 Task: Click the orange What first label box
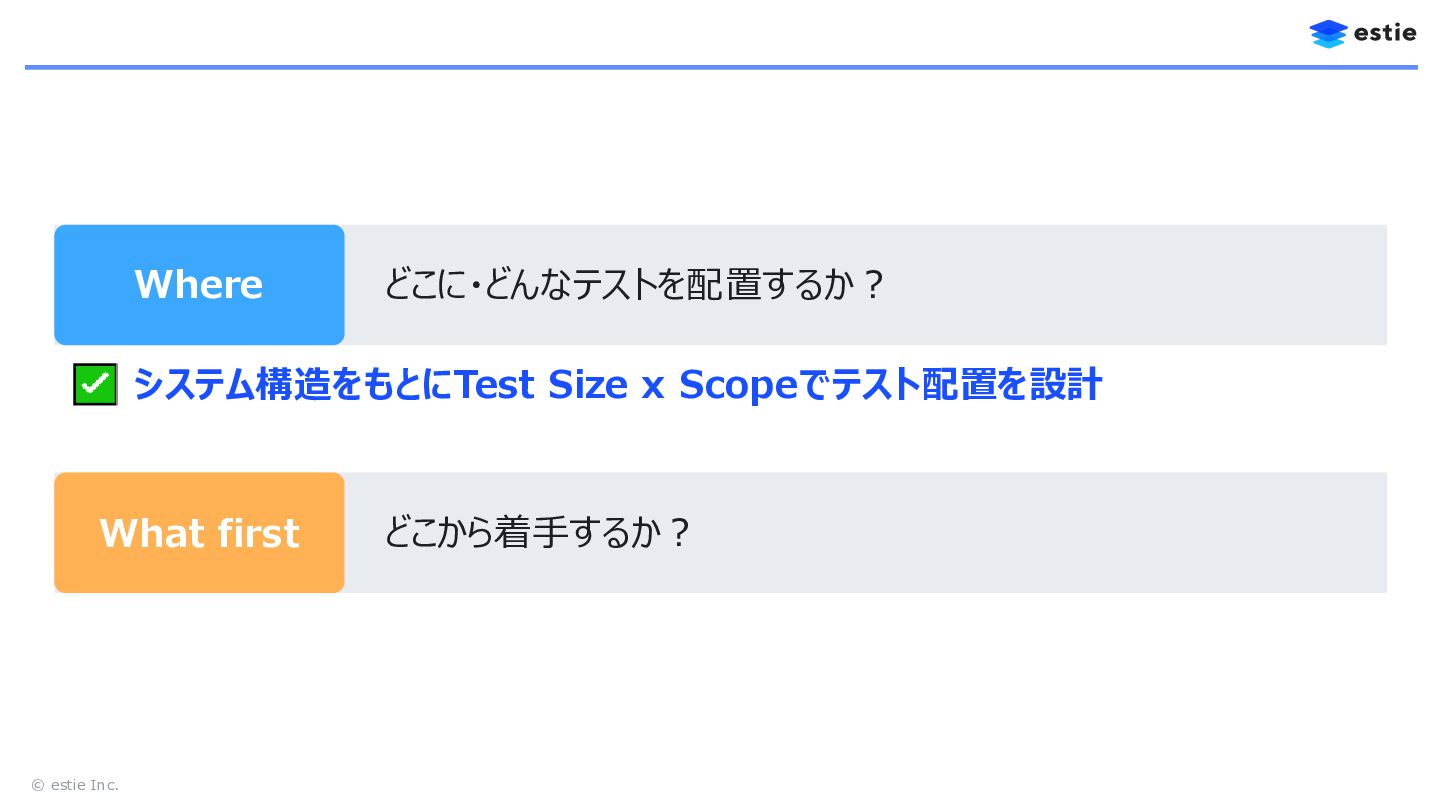199,533
